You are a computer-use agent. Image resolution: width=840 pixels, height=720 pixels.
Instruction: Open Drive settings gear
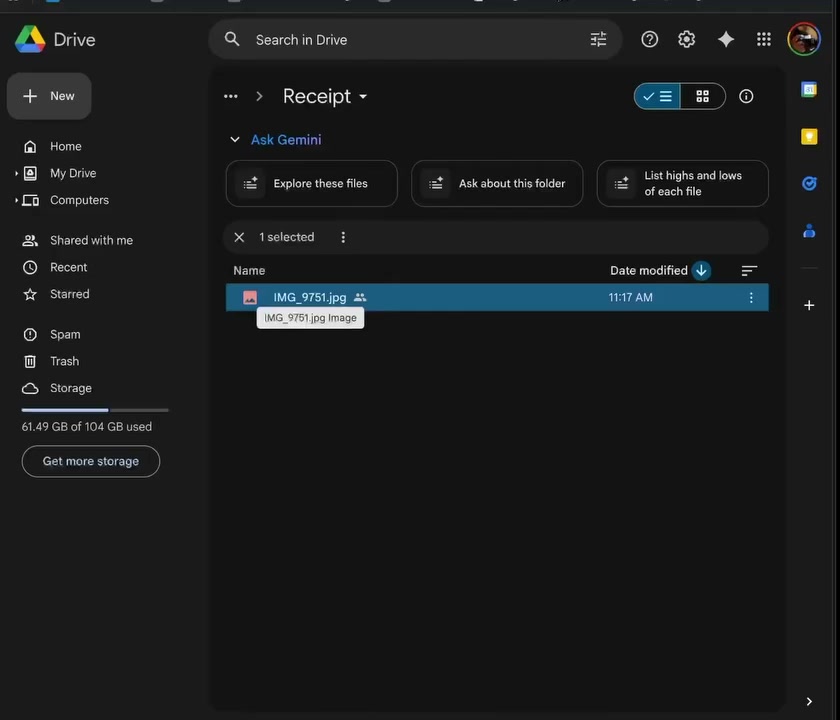686,39
